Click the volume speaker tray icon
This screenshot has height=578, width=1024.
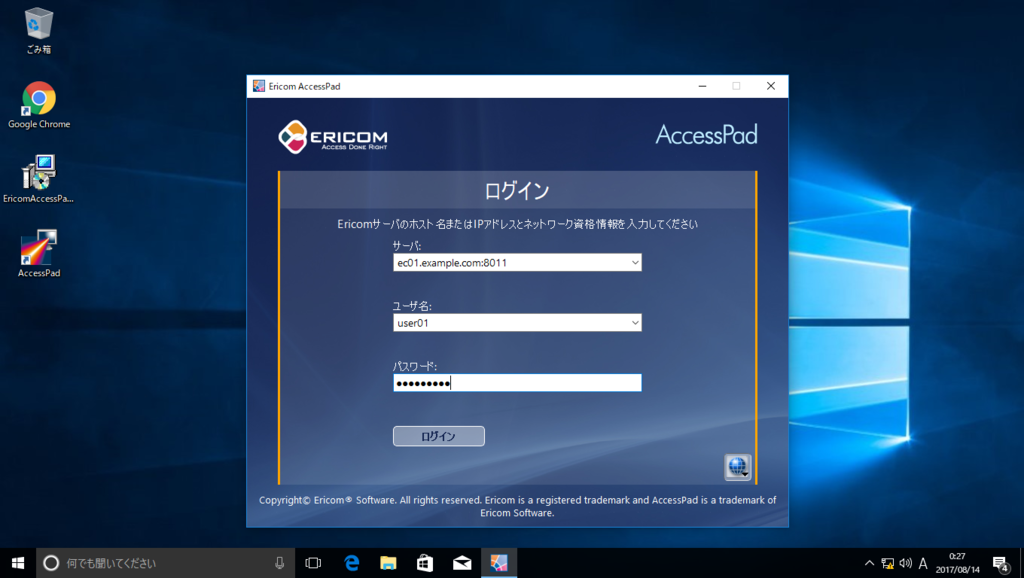click(x=905, y=563)
